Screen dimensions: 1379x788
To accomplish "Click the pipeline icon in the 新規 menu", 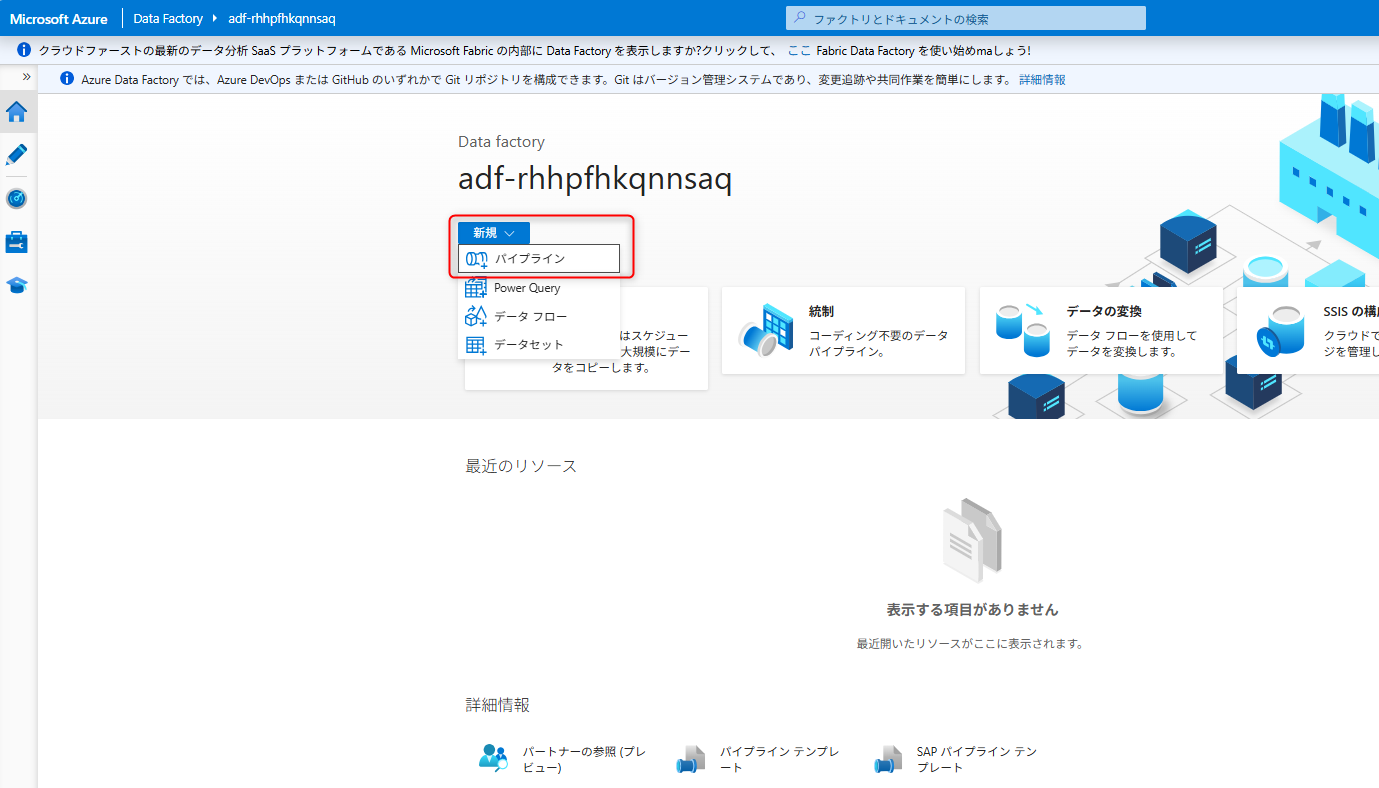I will [475, 258].
